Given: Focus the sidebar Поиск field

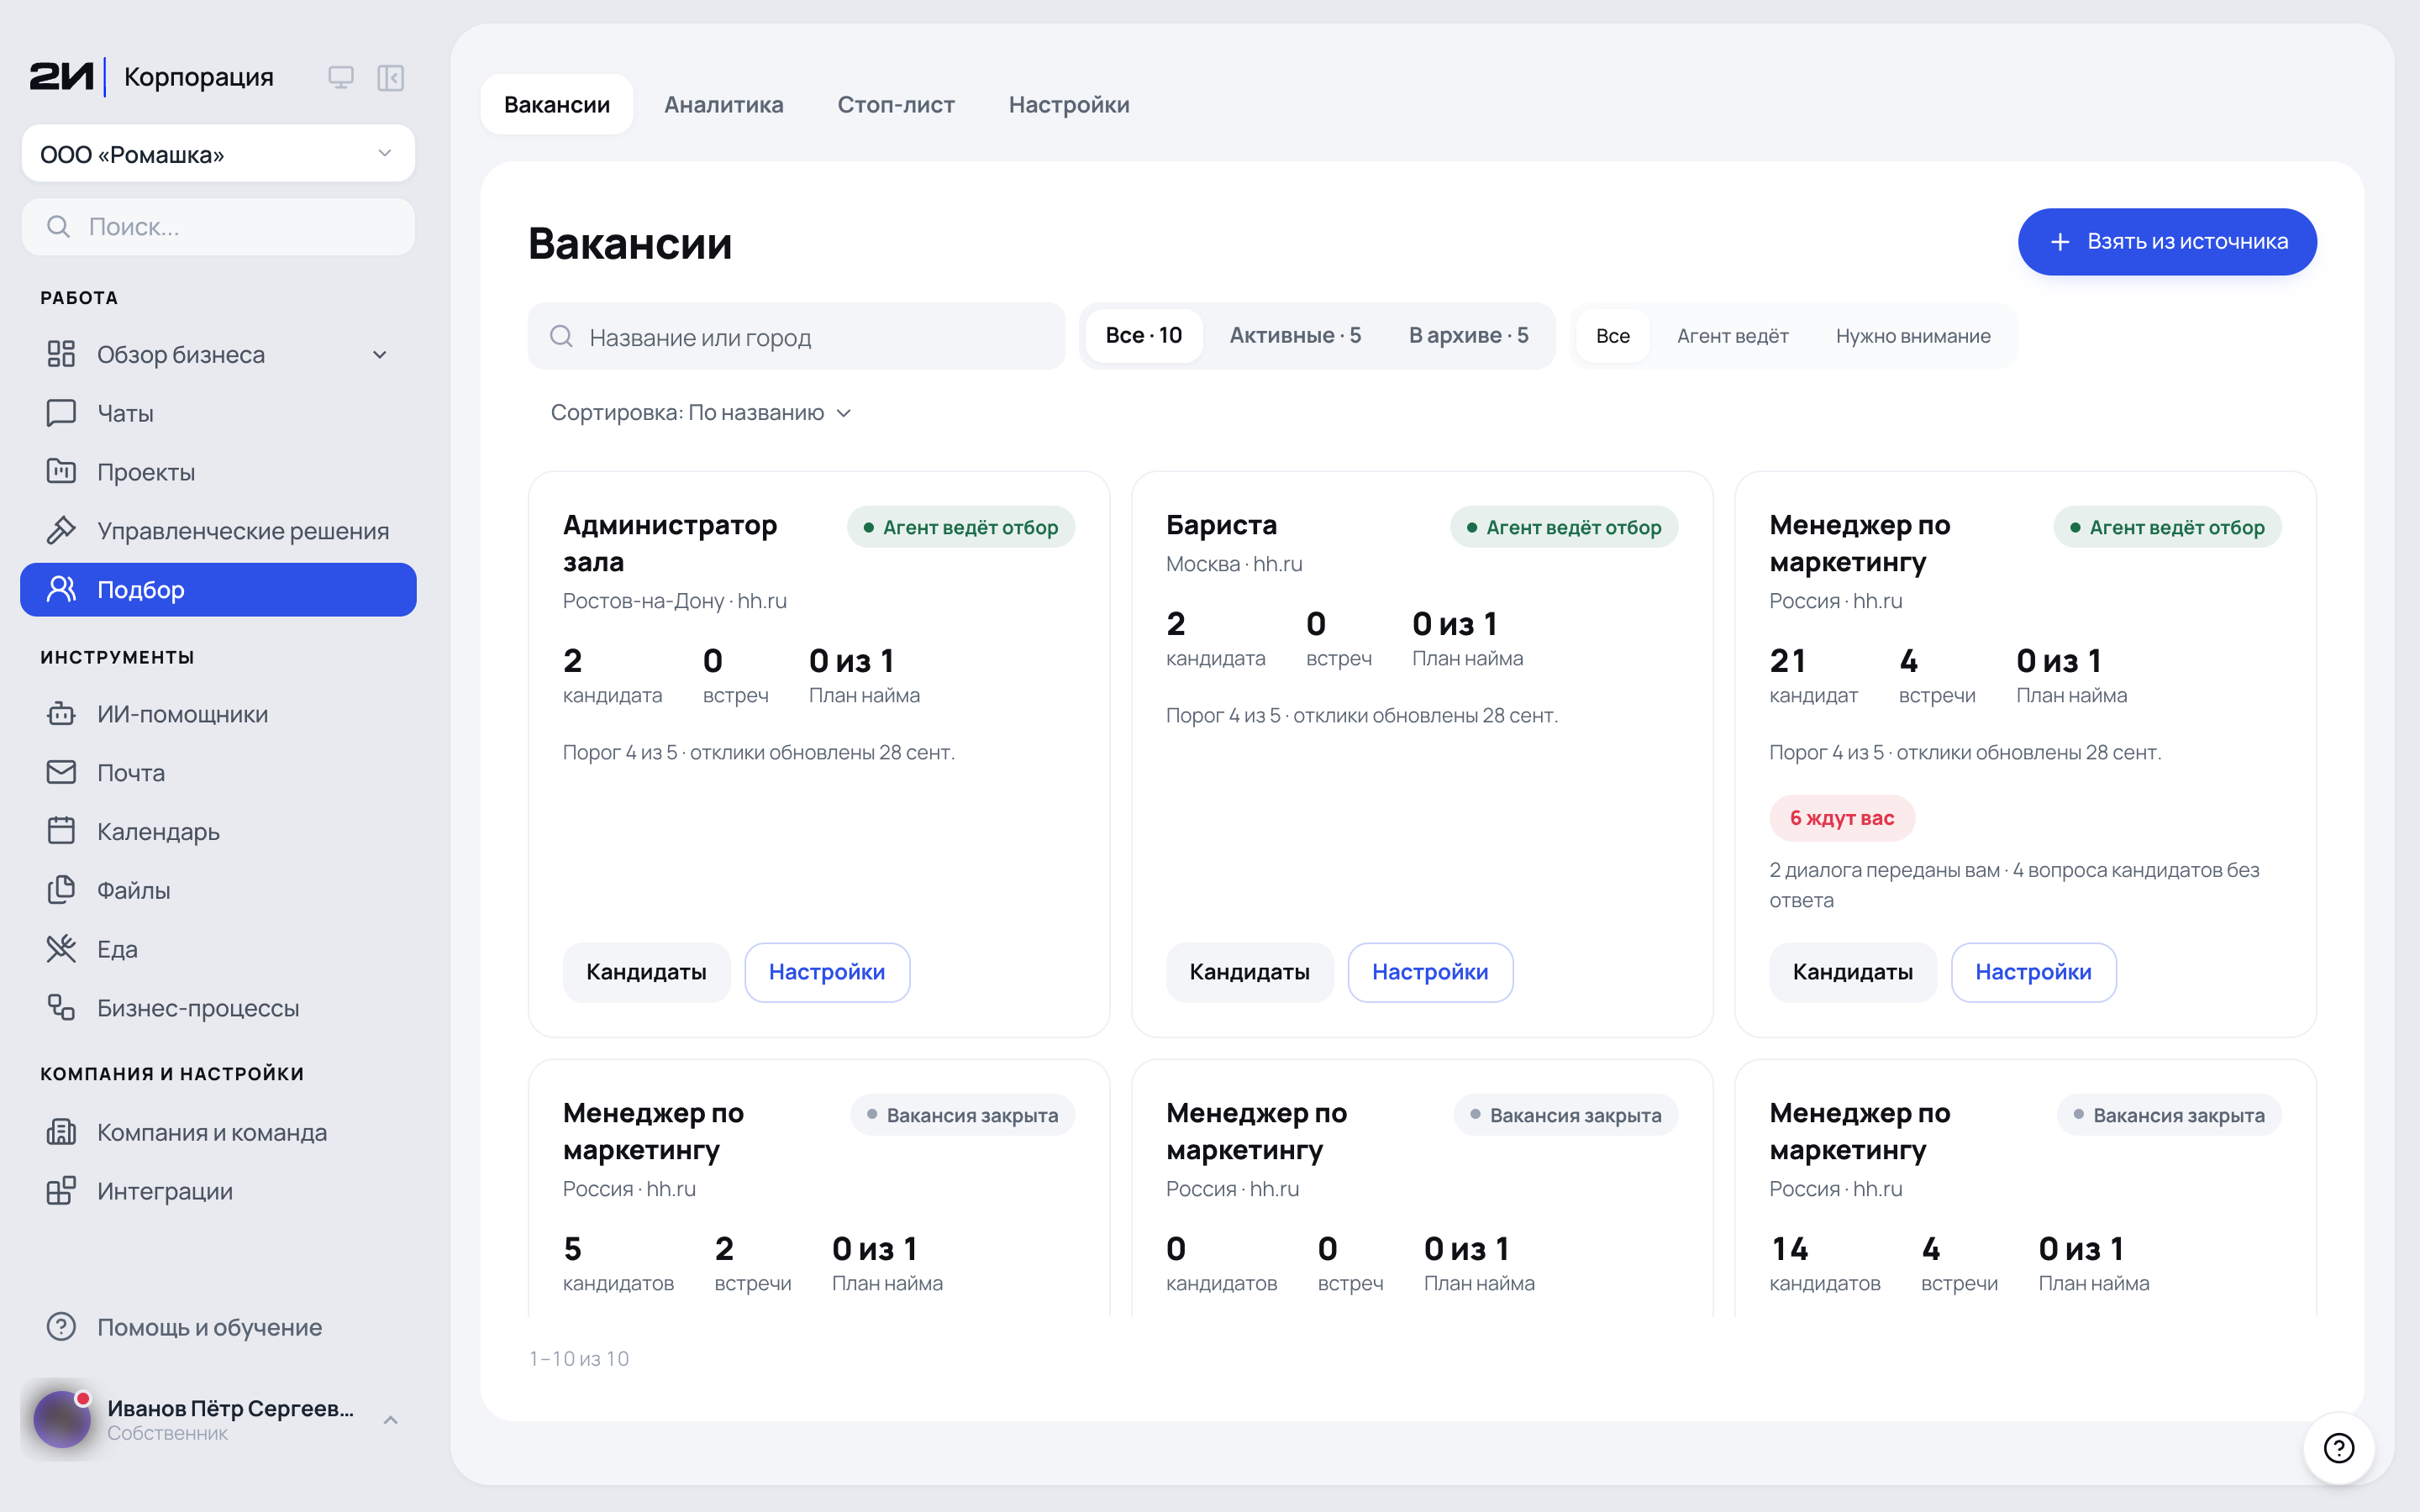Looking at the screenshot, I should point(218,227).
